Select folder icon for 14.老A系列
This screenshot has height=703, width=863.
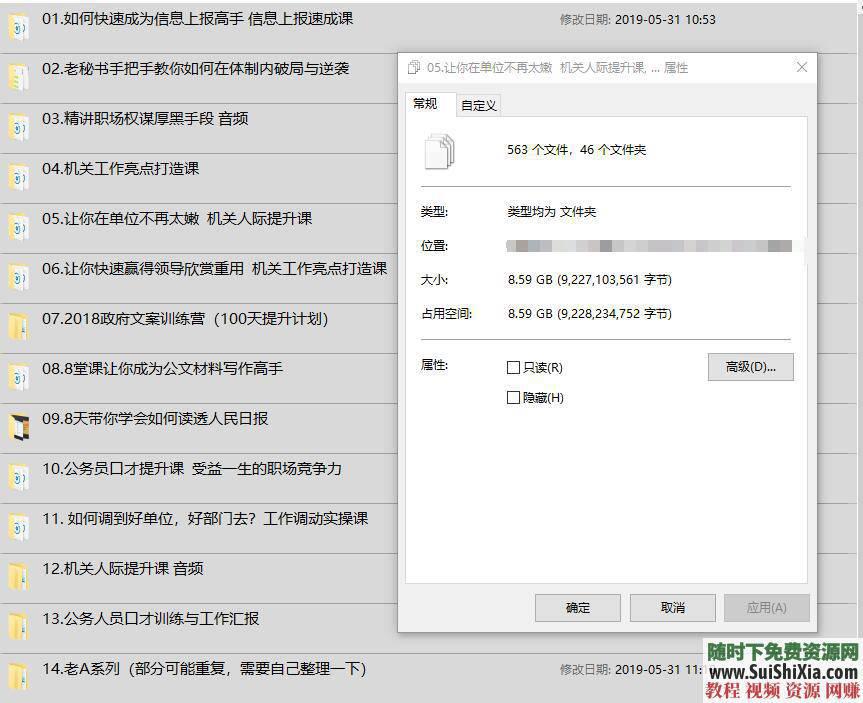(18, 678)
